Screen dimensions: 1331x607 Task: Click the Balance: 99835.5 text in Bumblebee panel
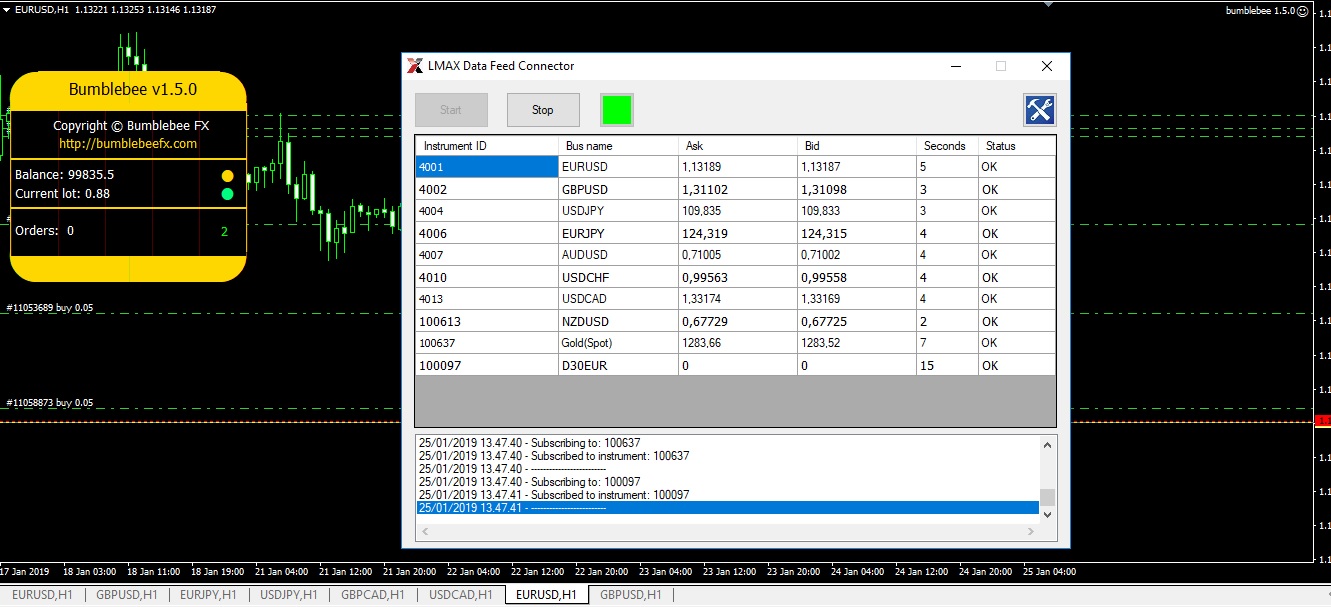(x=64, y=175)
